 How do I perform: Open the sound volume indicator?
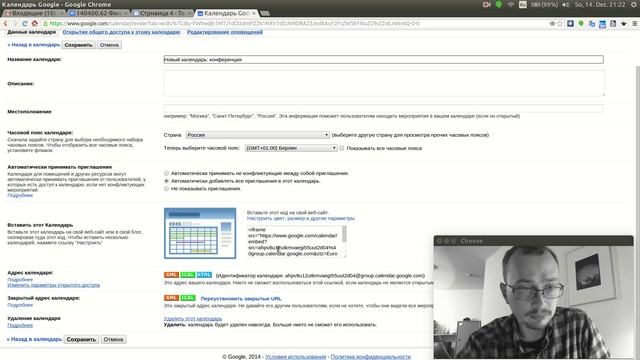click(566, 4)
